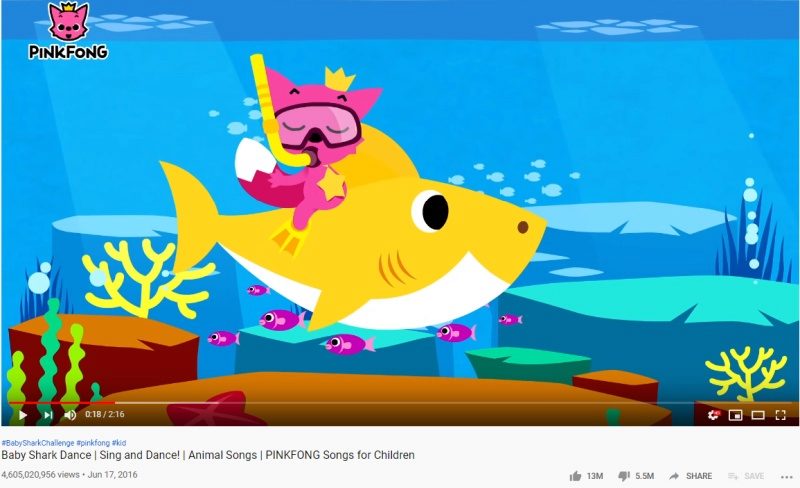Open the three-dot more actions menu
This screenshot has width=800, height=488.
[x=786, y=477]
